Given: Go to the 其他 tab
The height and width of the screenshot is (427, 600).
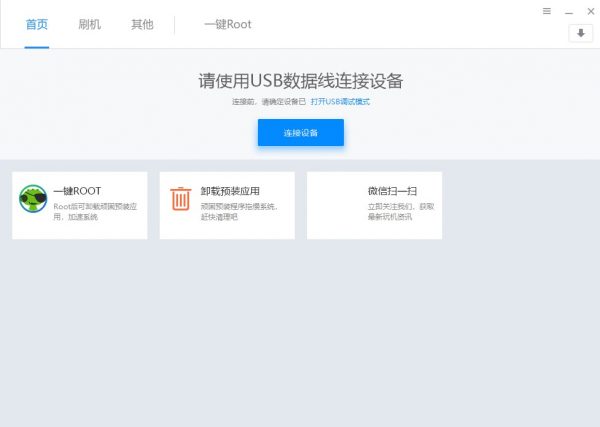Looking at the screenshot, I should pos(142,24).
